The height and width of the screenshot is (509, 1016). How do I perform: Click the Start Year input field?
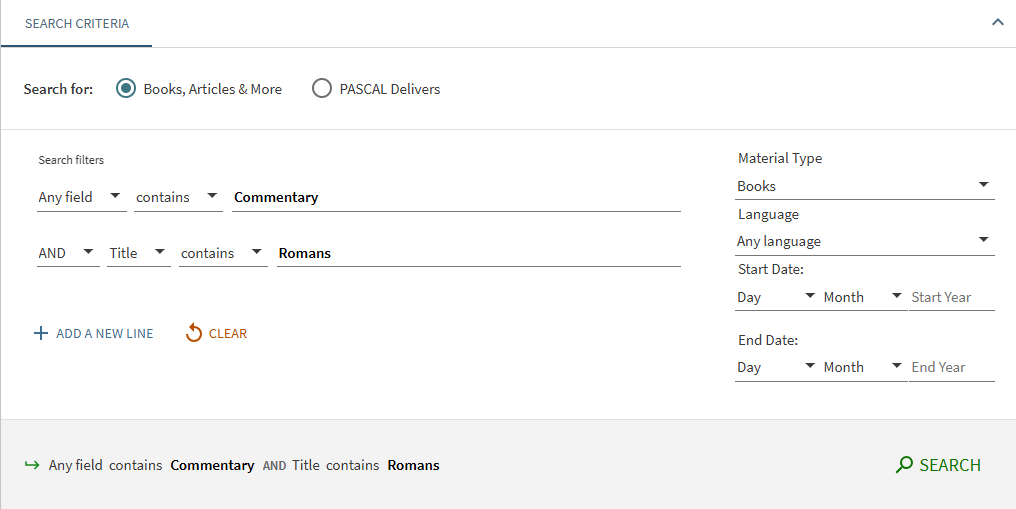(951, 297)
